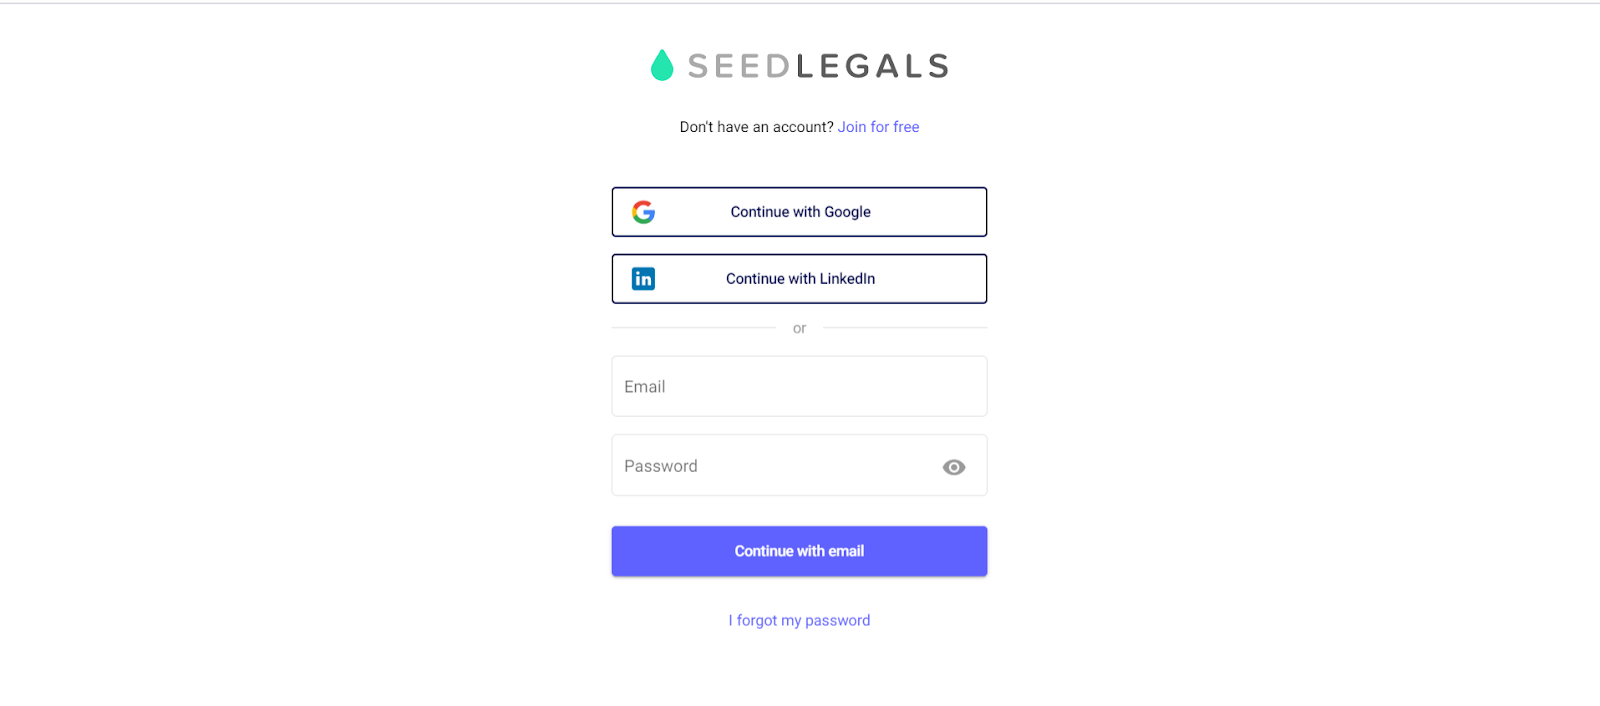Follow the I forgot my password link
1600x706 pixels.
click(x=799, y=620)
